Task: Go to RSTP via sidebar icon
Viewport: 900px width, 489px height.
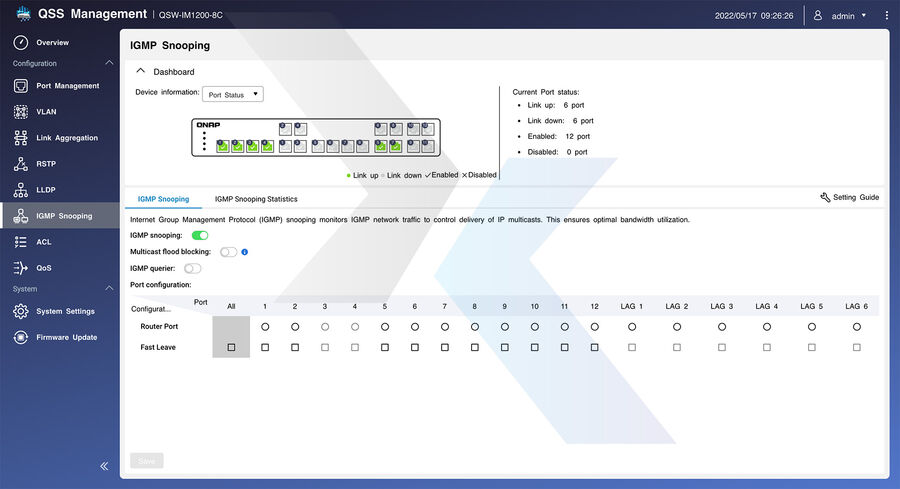Action: pos(20,164)
